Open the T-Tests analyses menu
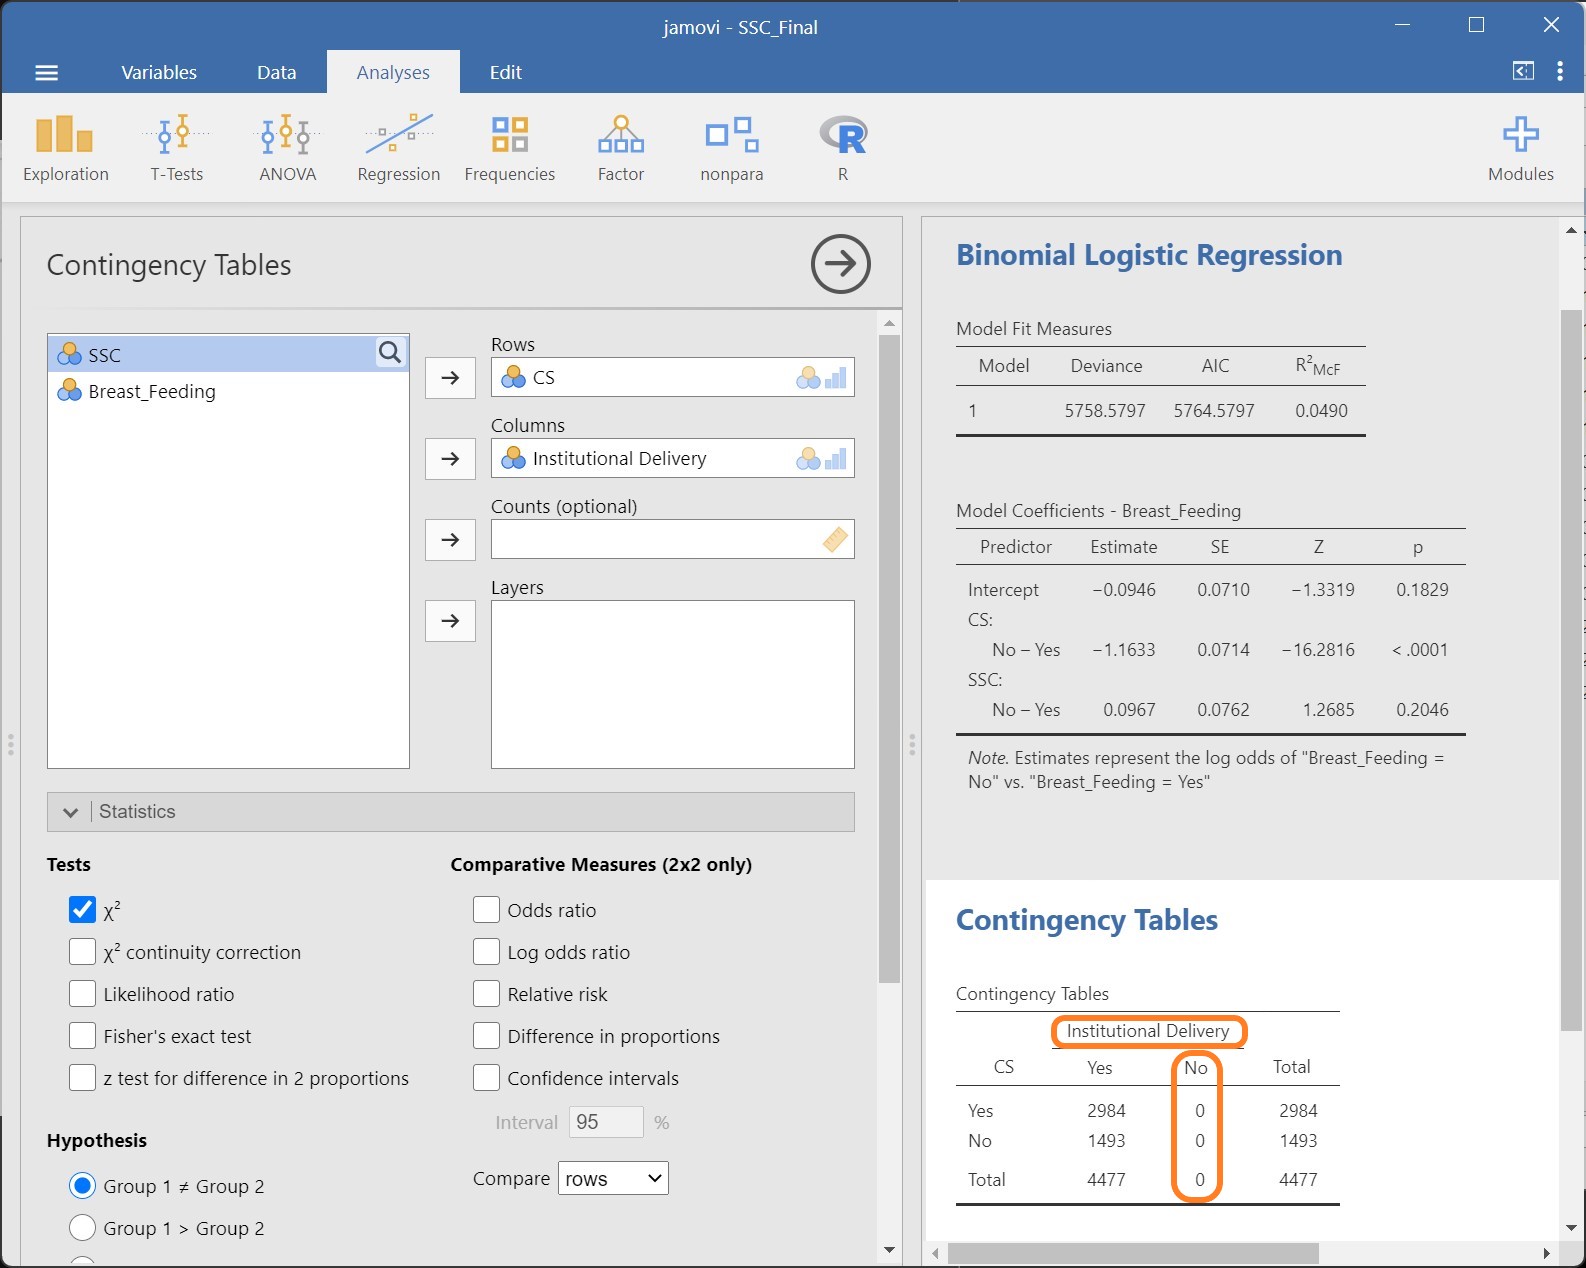Screen dimensions: 1586x1268 pyautogui.click(x=176, y=148)
